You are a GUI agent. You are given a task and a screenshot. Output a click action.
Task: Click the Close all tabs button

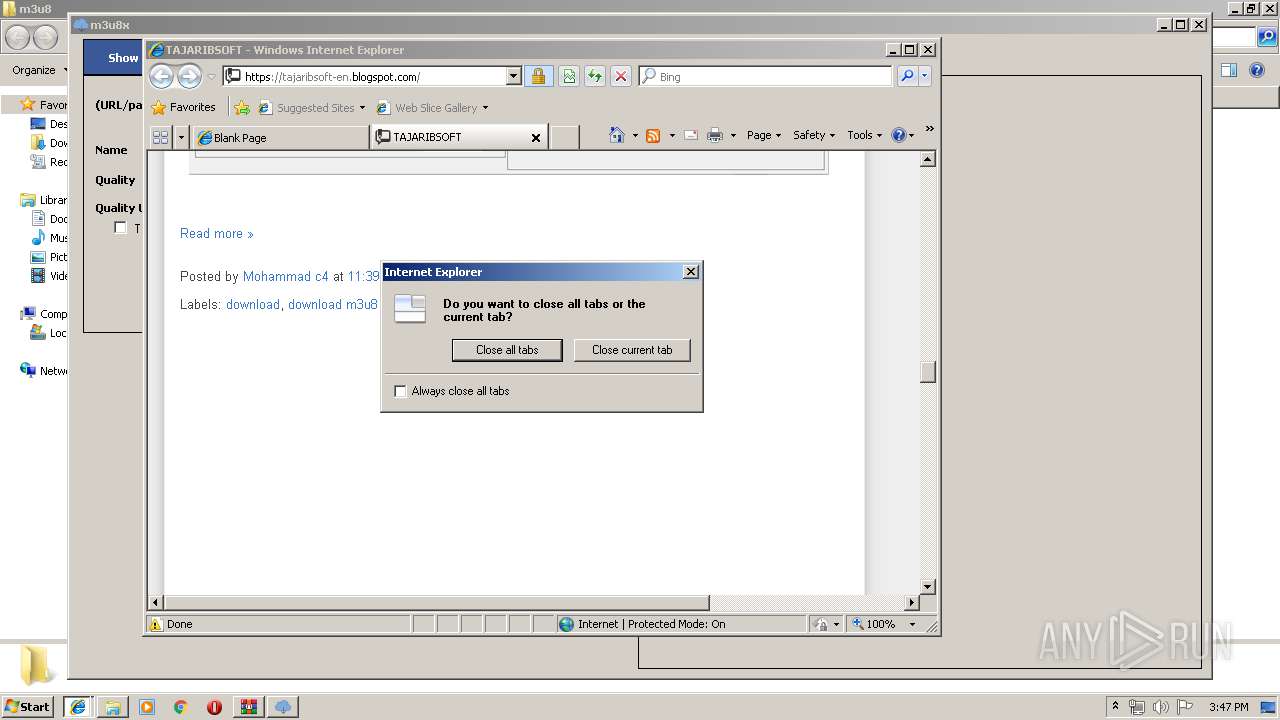[507, 350]
